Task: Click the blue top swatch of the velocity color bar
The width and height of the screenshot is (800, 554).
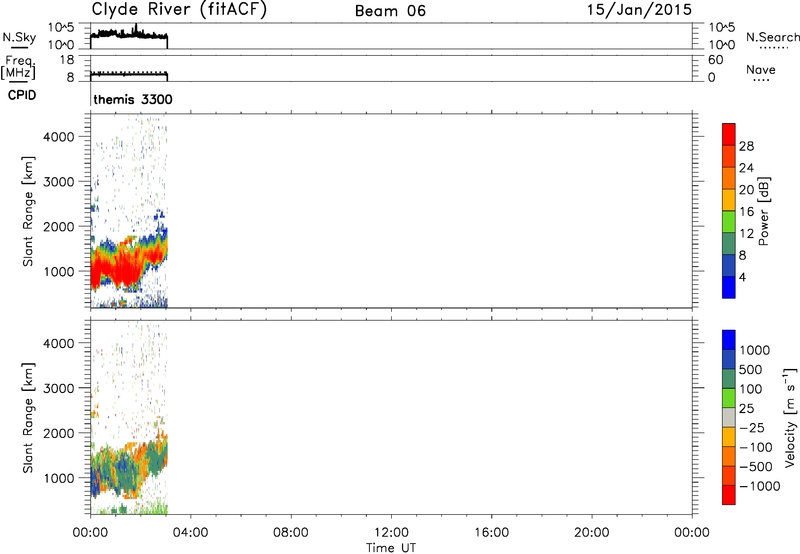Action: (x=729, y=340)
